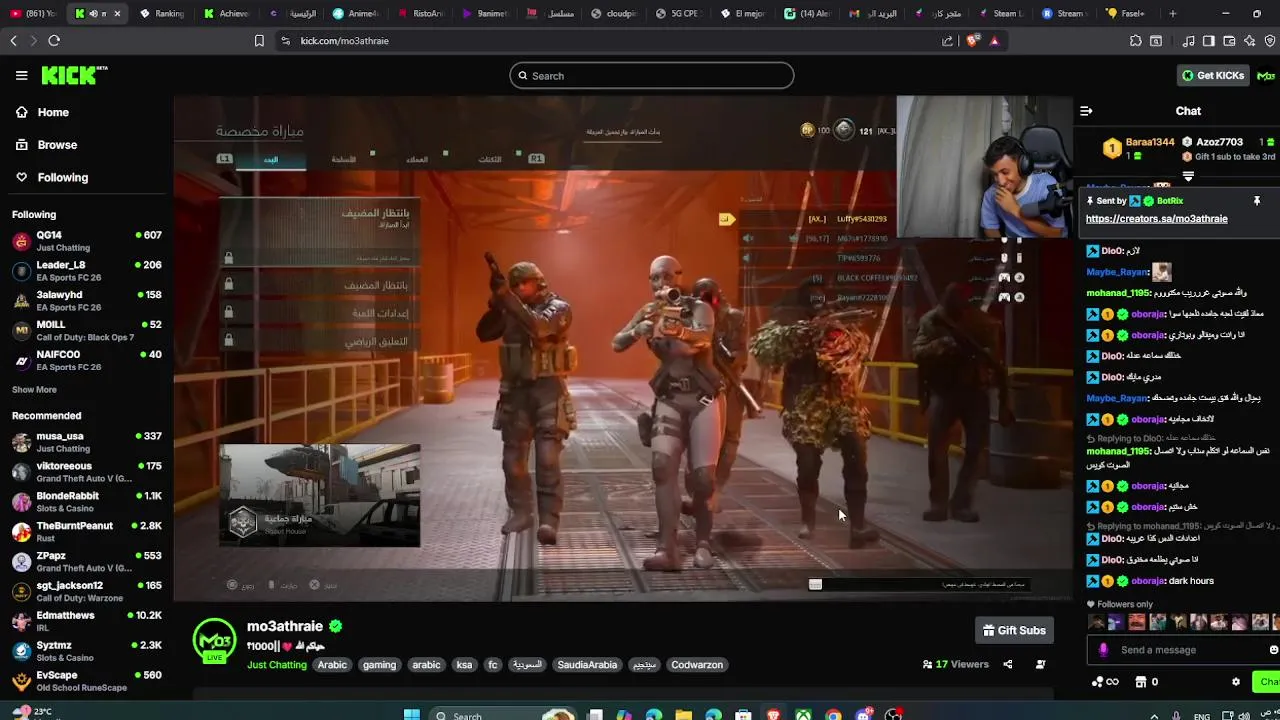Select the gaming tag
Viewport: 1280px width, 720px height.
[x=379, y=665]
